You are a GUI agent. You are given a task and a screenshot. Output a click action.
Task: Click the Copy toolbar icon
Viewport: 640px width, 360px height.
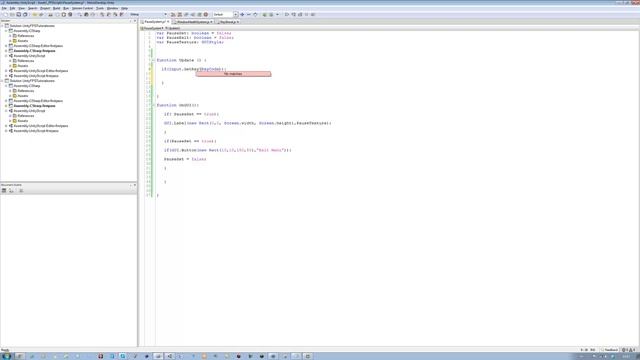(x=57, y=14)
